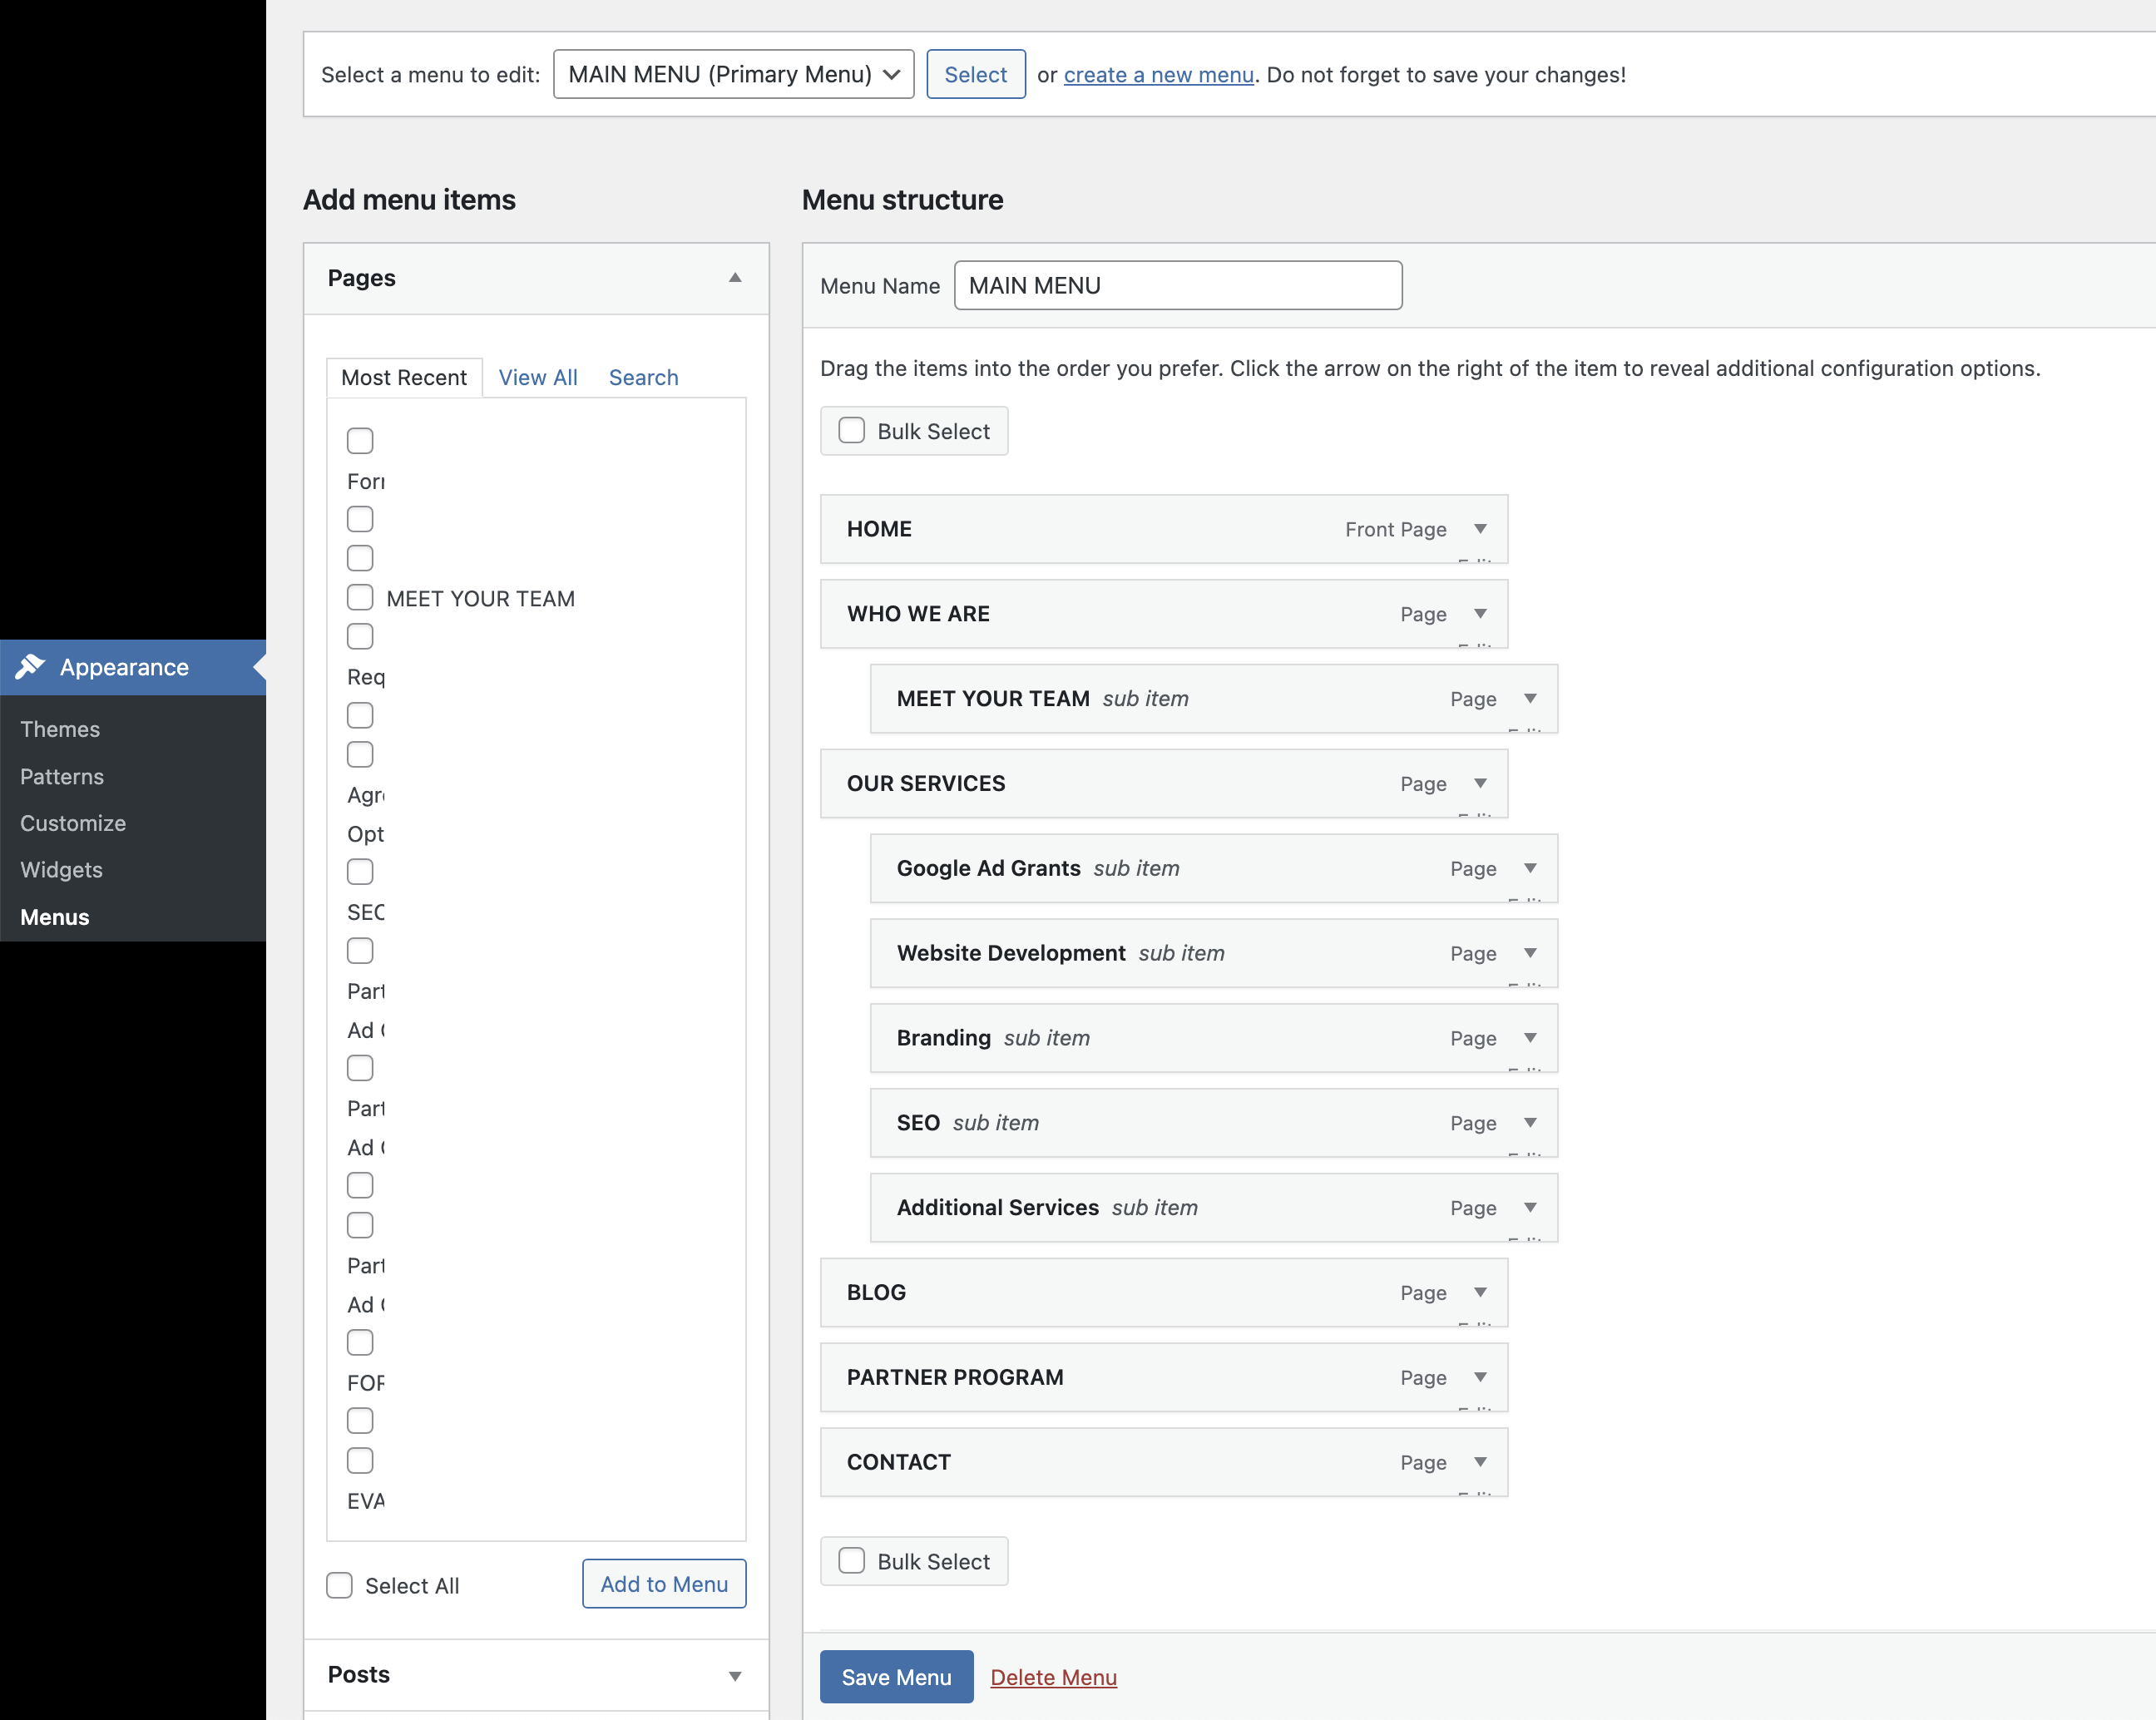Collapse the Pages panel
Viewport: 2156px width, 1720px height.
[x=735, y=278]
